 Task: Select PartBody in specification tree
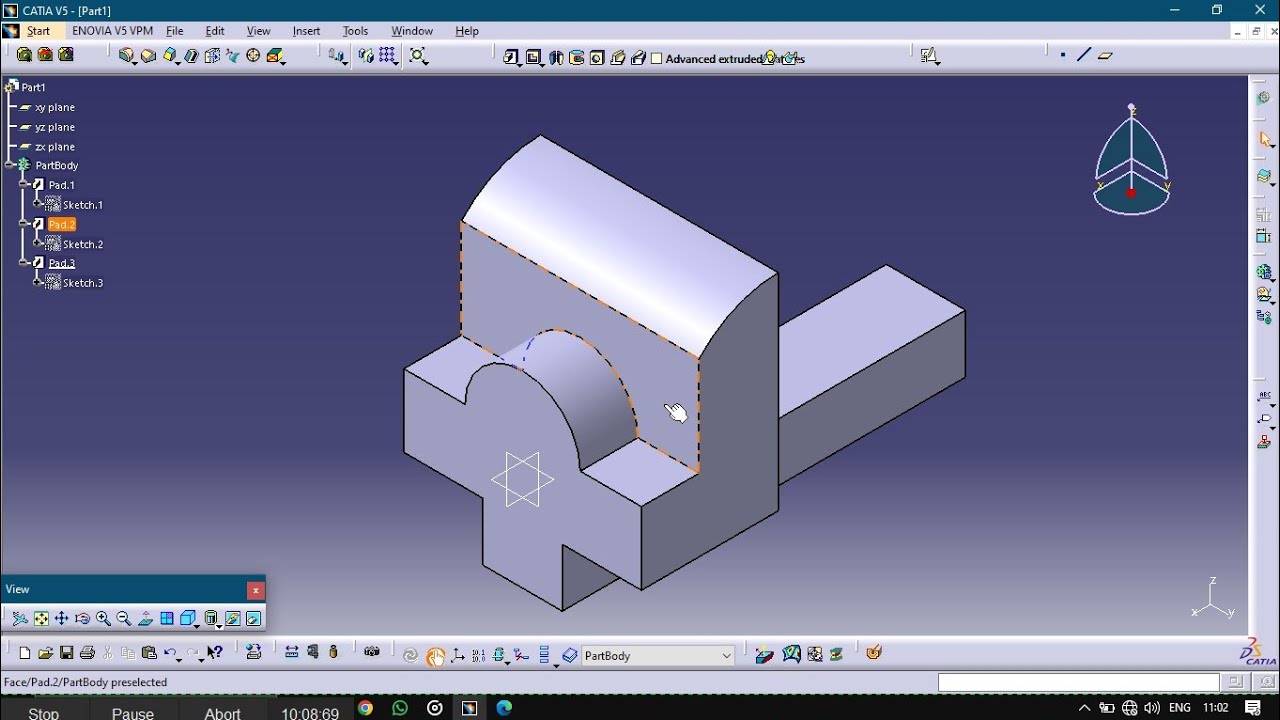(57, 165)
